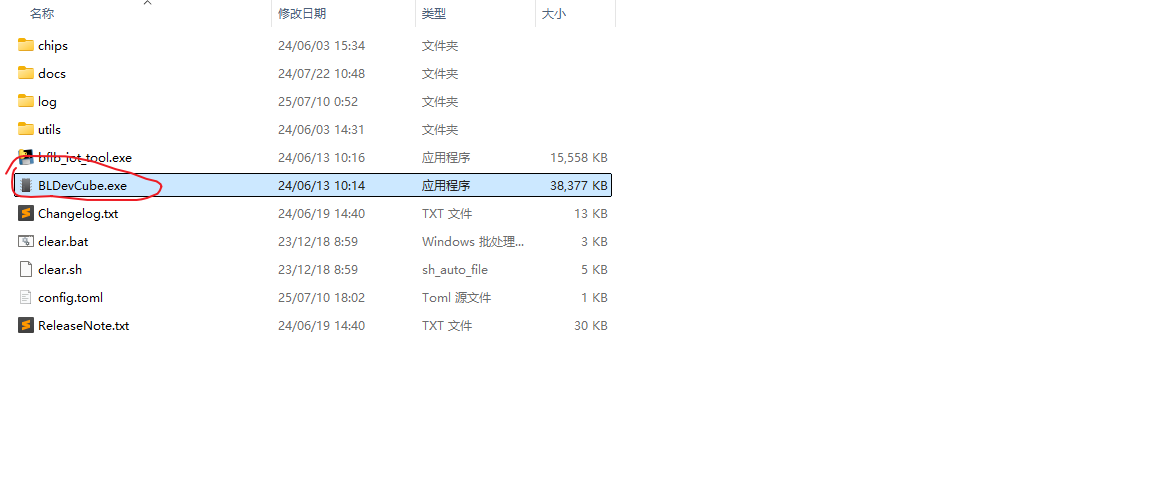The height and width of the screenshot is (477, 1149).
Task: Select the log folder icon
Action: (x=26, y=101)
